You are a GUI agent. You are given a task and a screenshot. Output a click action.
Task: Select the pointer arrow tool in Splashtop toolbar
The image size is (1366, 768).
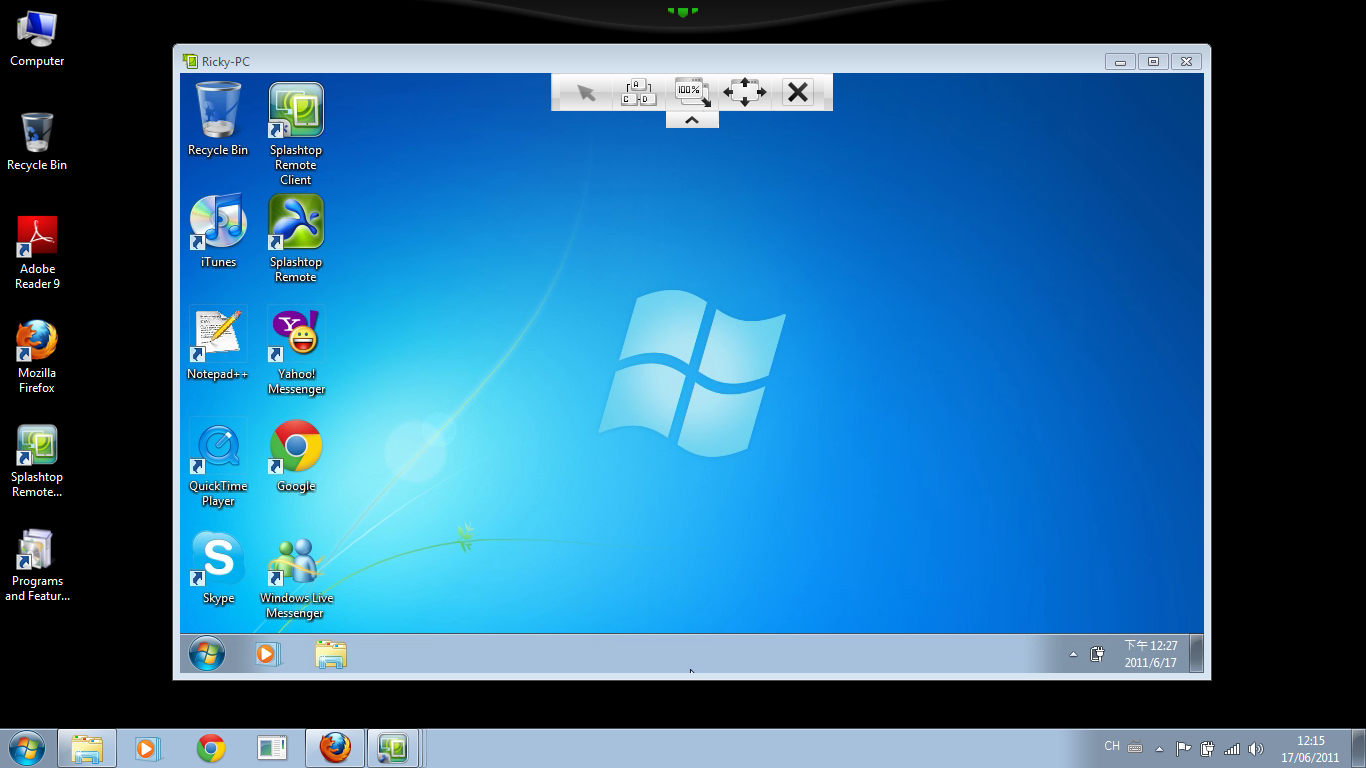pyautogui.click(x=586, y=93)
